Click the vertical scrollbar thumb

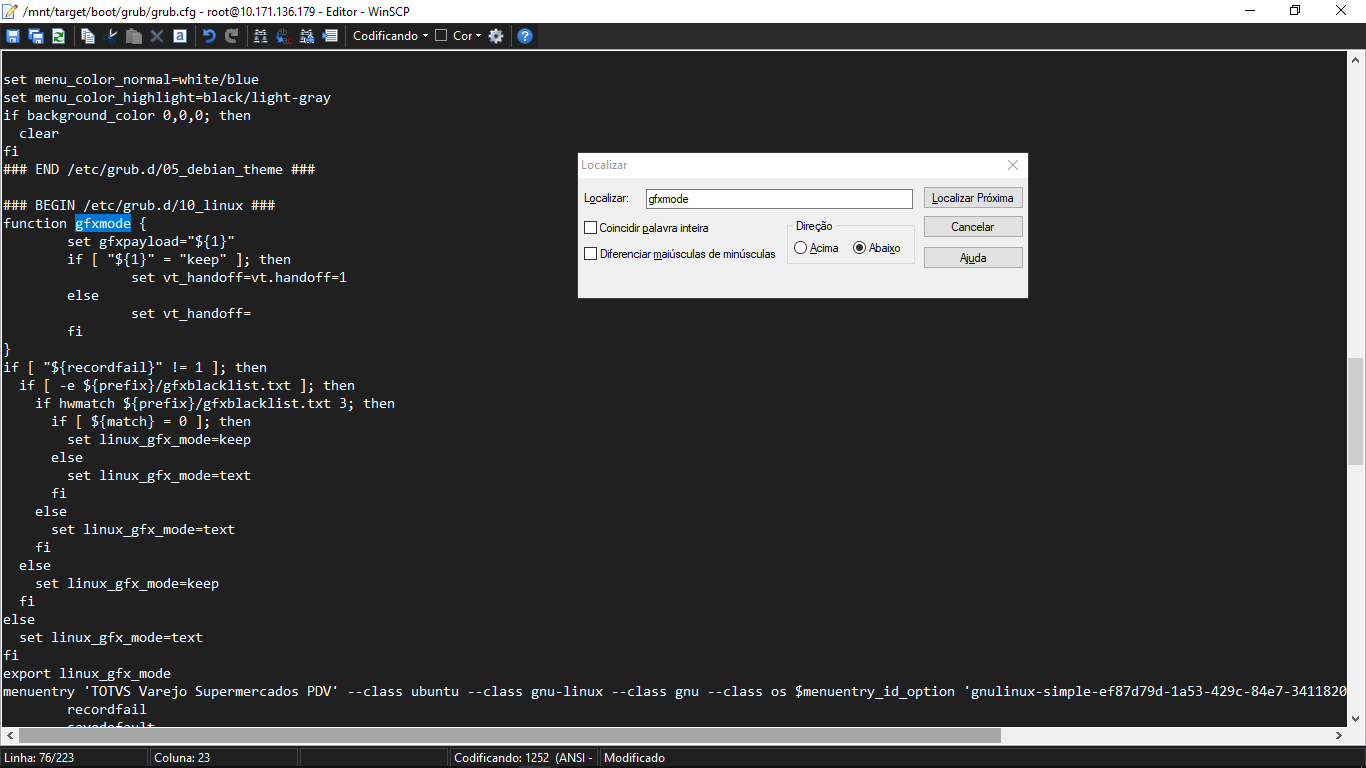(x=1355, y=411)
